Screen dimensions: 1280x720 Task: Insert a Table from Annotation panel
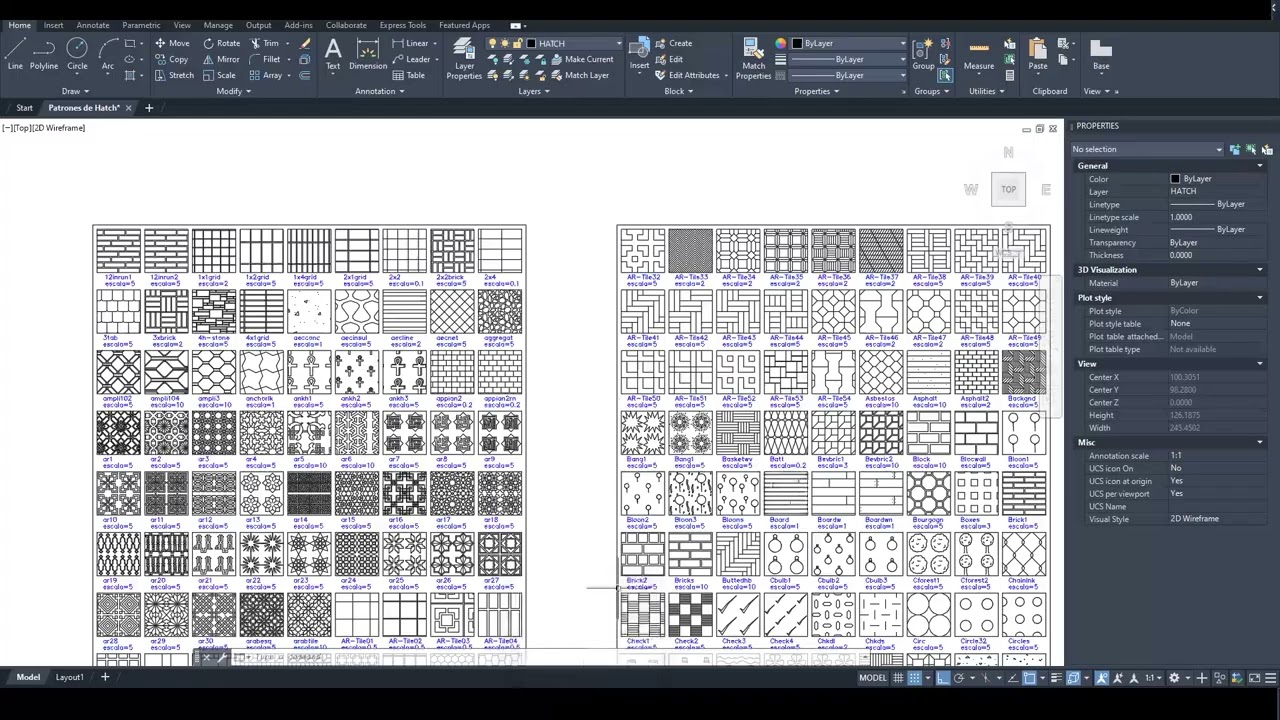click(409, 75)
